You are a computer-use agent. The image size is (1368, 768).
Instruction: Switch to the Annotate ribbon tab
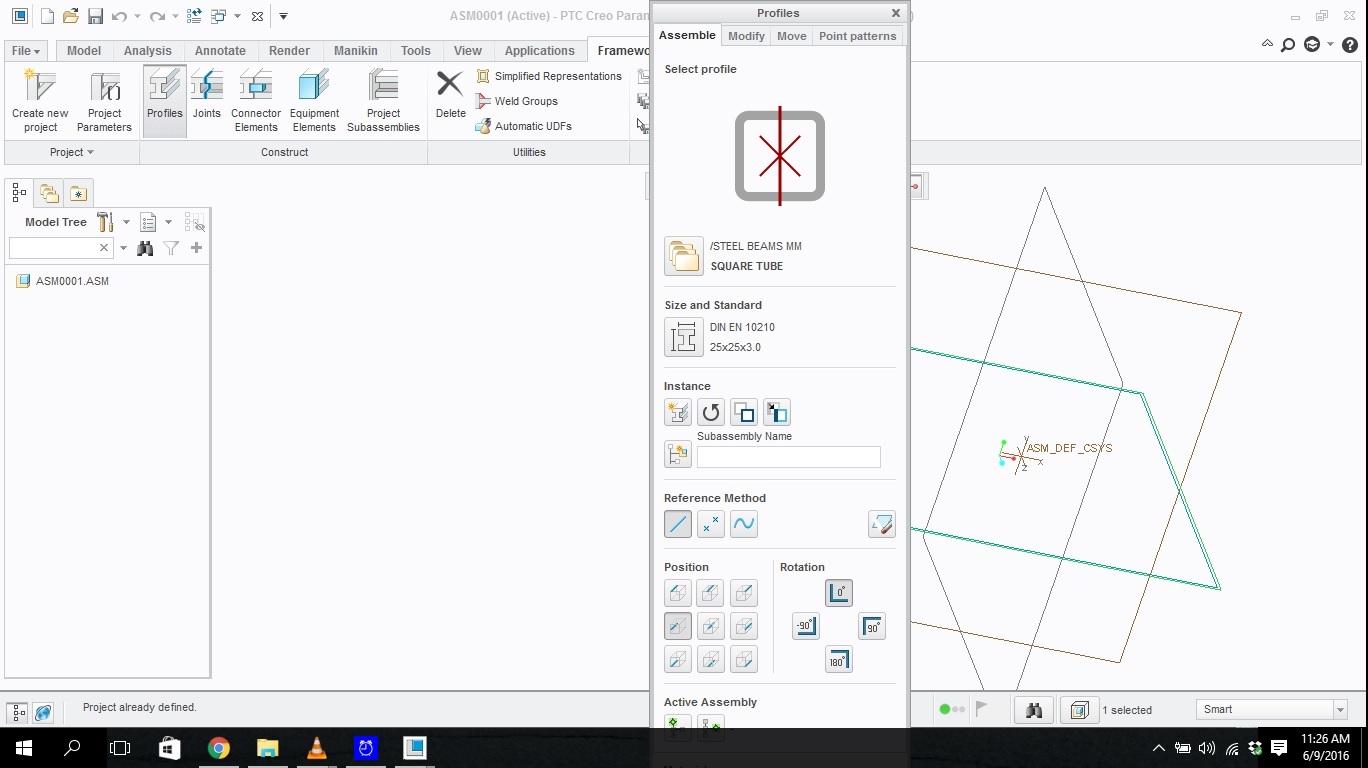point(220,51)
